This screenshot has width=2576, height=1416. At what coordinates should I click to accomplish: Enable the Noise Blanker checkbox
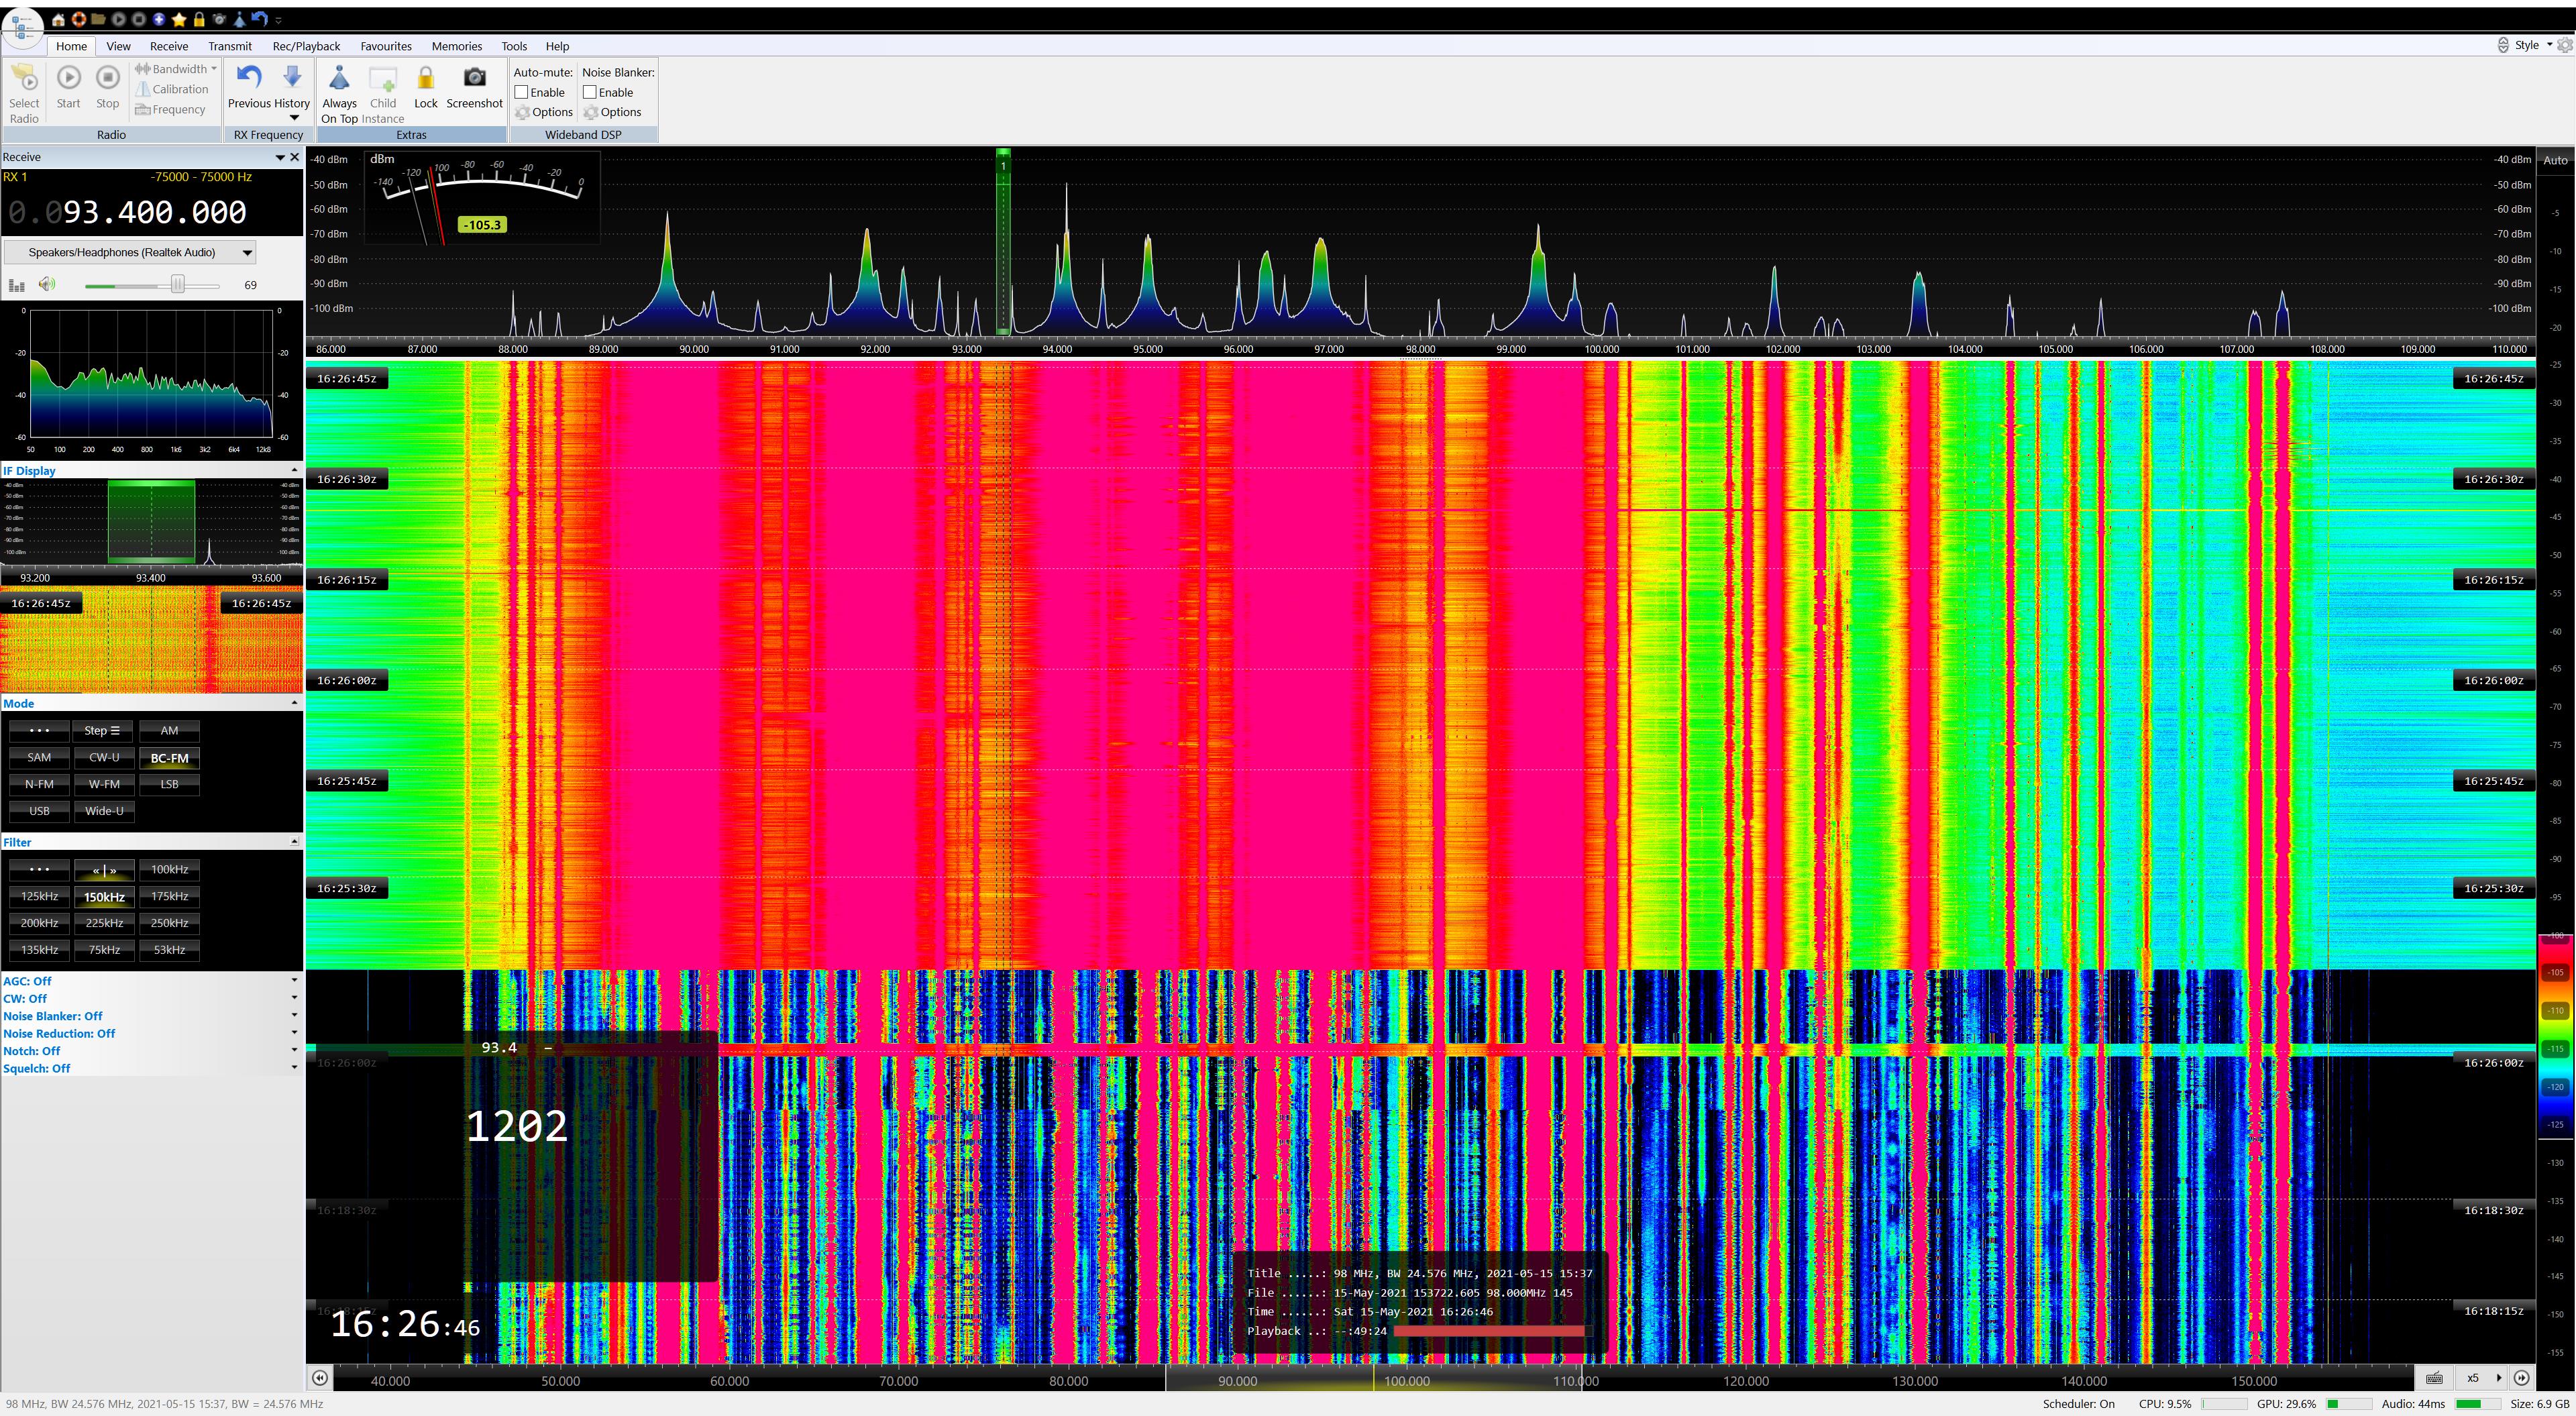tap(590, 92)
